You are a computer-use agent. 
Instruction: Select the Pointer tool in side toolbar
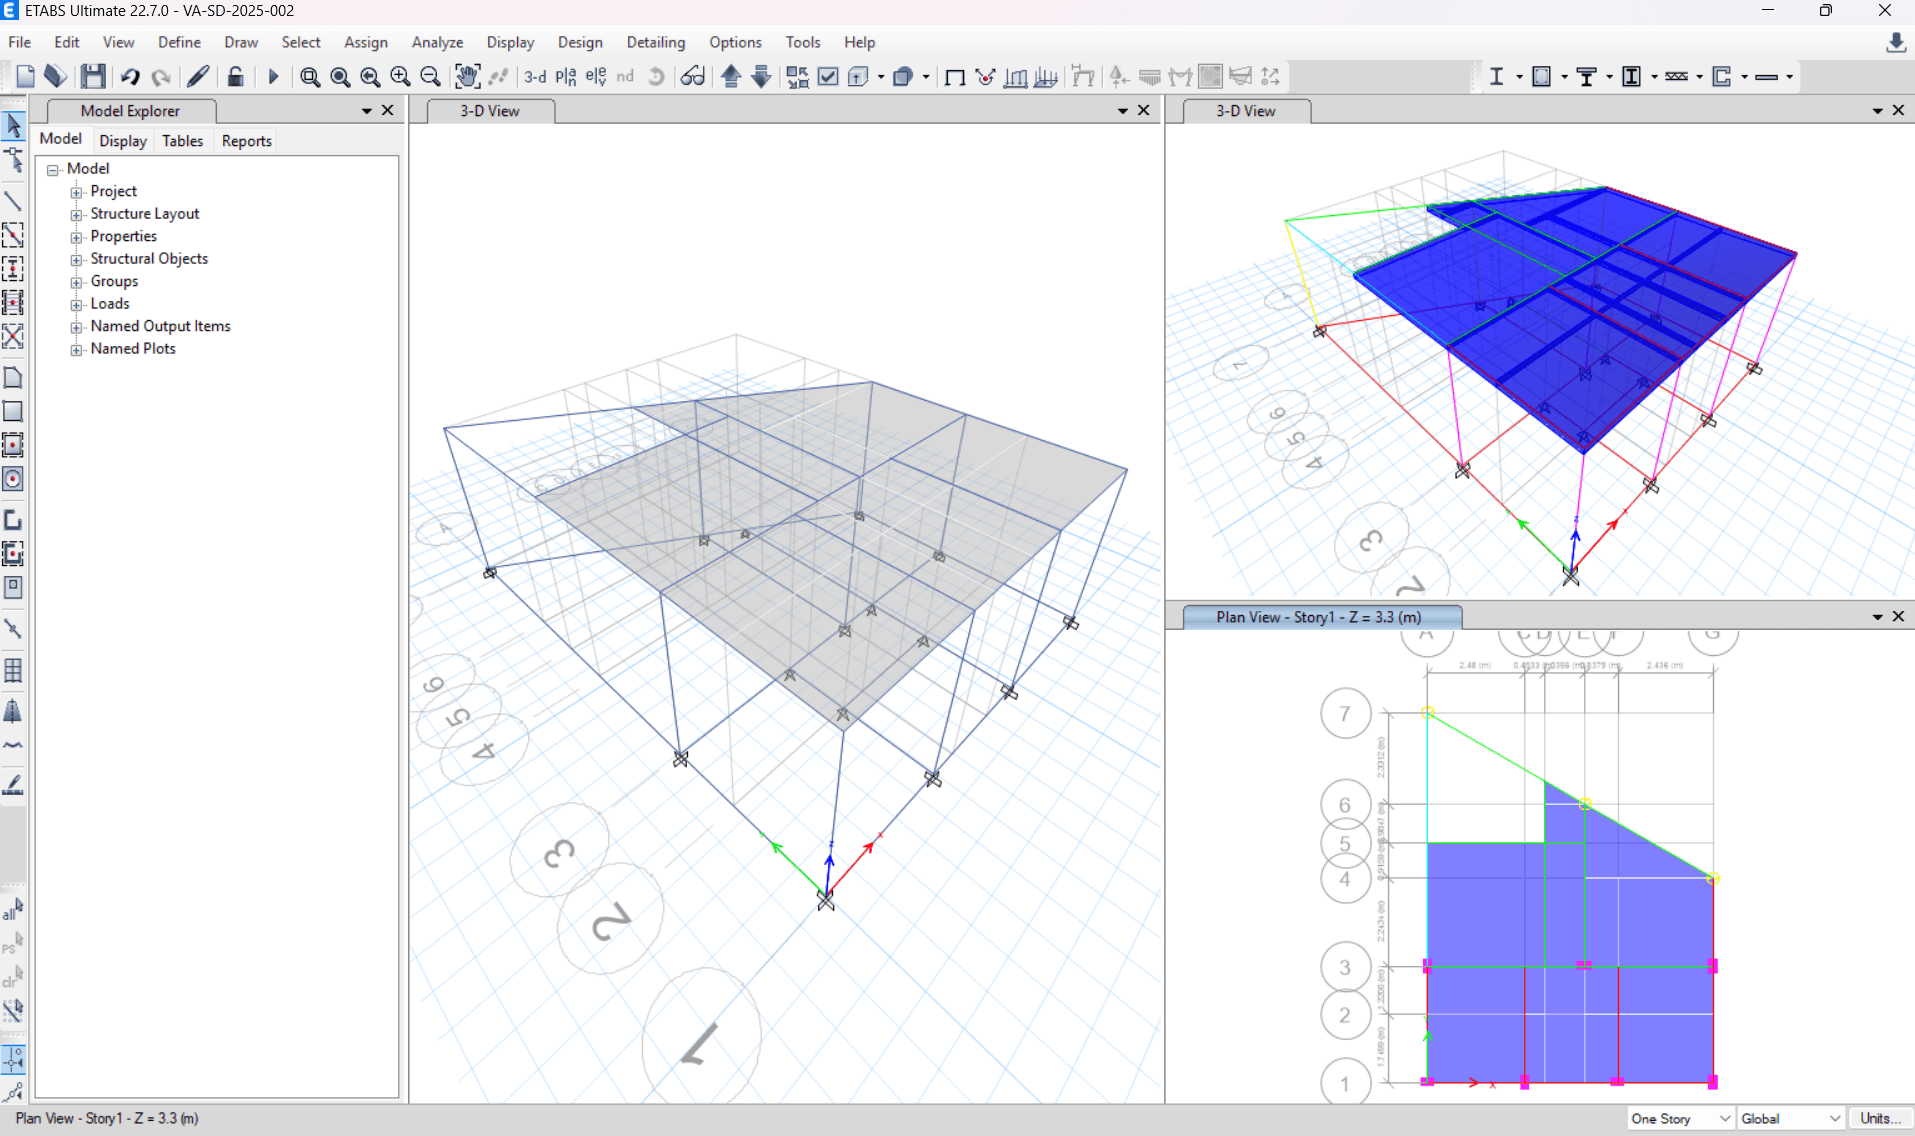pyautogui.click(x=13, y=126)
